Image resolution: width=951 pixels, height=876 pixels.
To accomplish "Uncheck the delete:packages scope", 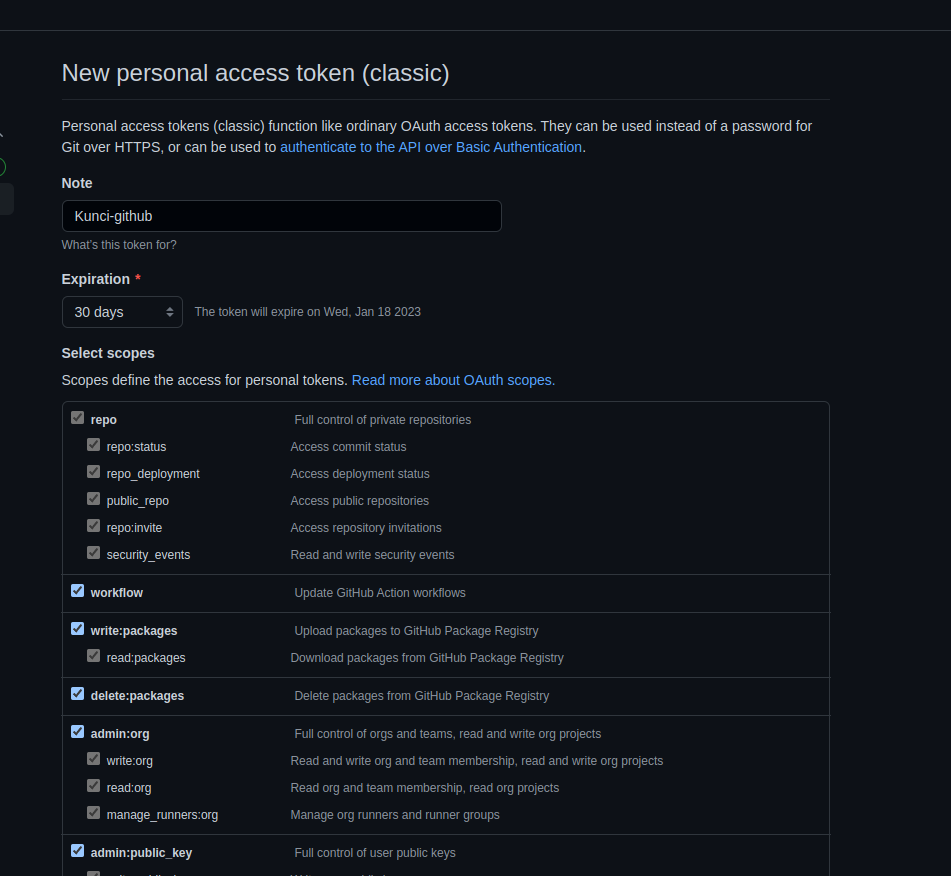I will 77,693.
